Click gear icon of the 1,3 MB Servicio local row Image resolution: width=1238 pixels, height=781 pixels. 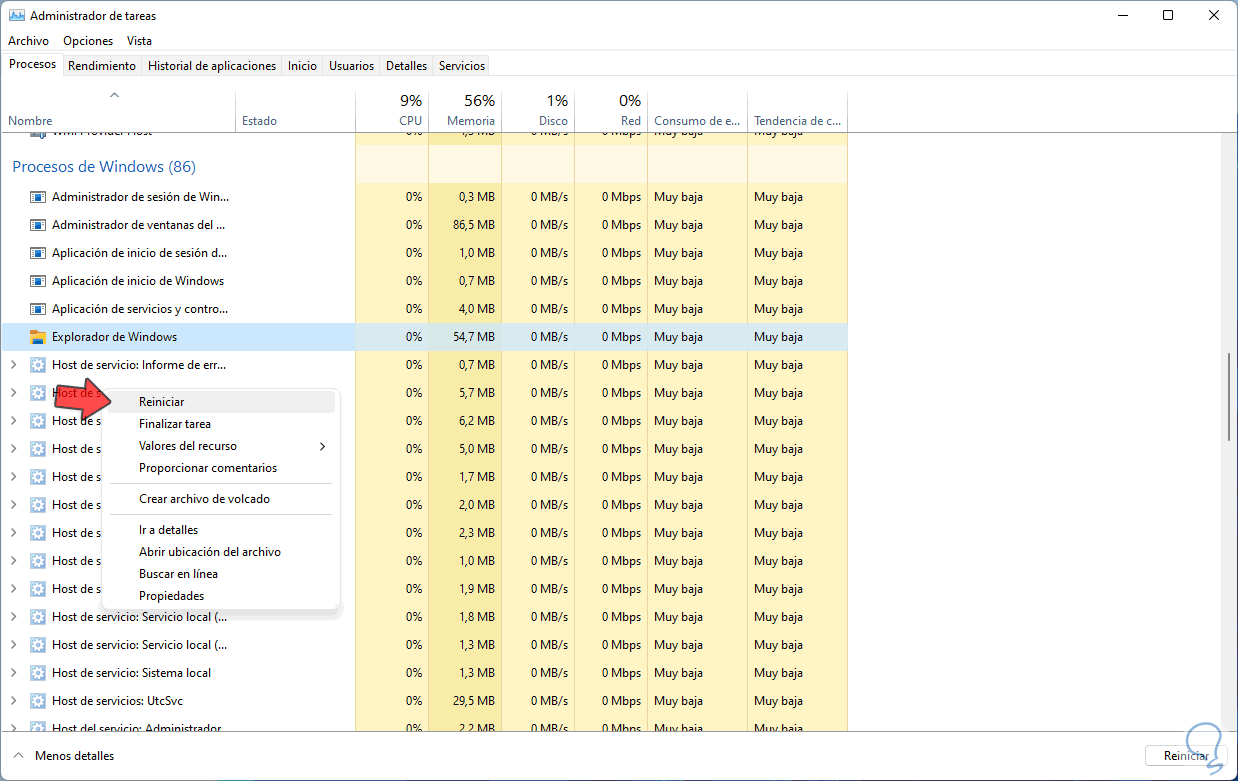(38, 645)
